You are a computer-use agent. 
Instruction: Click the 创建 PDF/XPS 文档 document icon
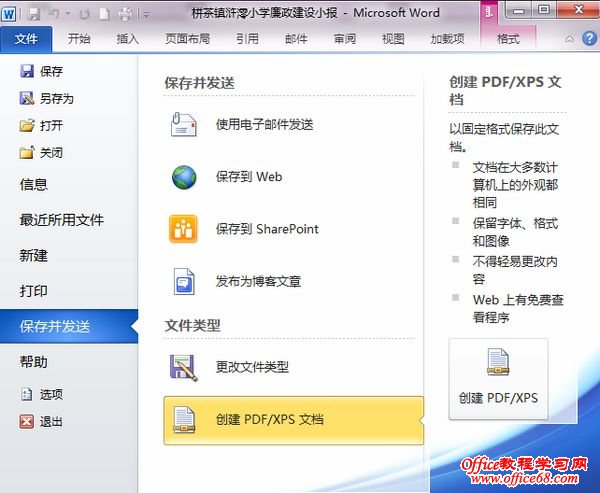tap(184, 420)
